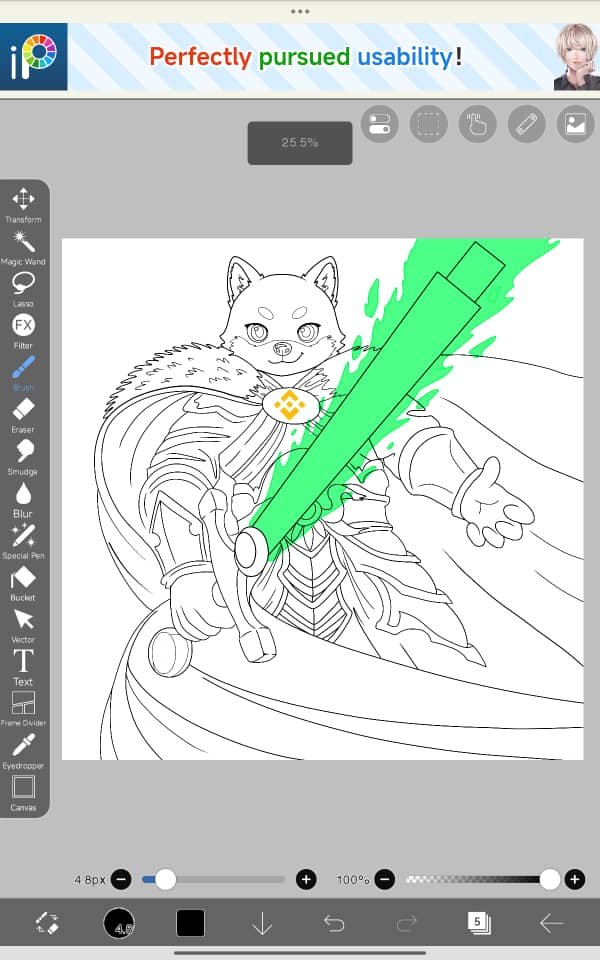
Task: Select the Text tool
Action: 23,667
